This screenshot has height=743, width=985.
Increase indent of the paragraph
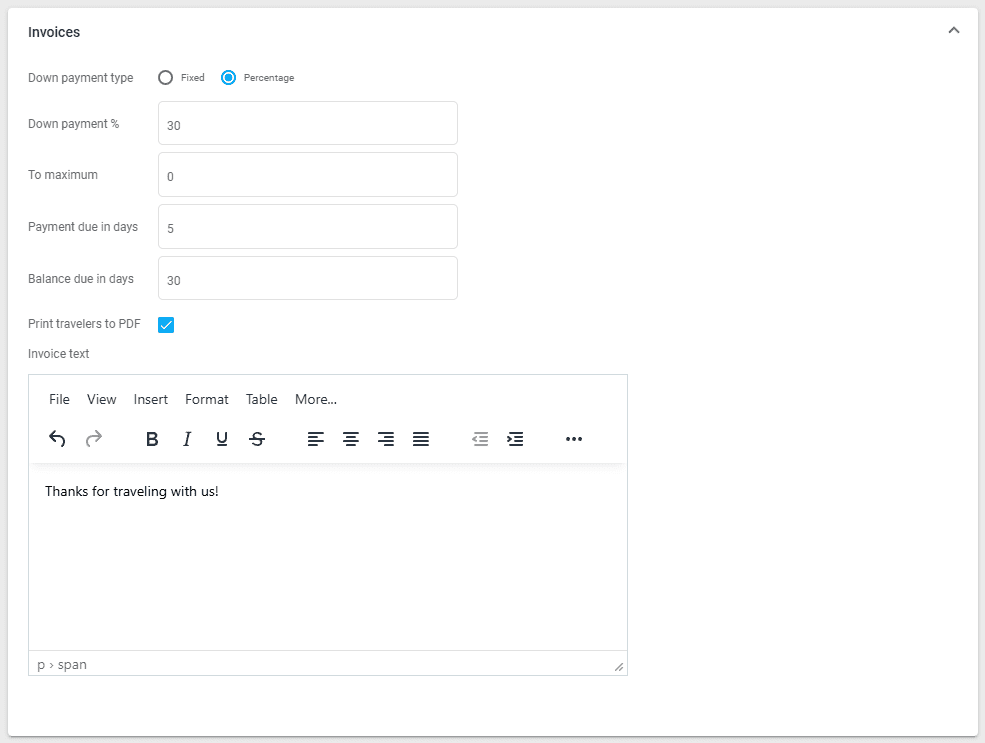[515, 439]
